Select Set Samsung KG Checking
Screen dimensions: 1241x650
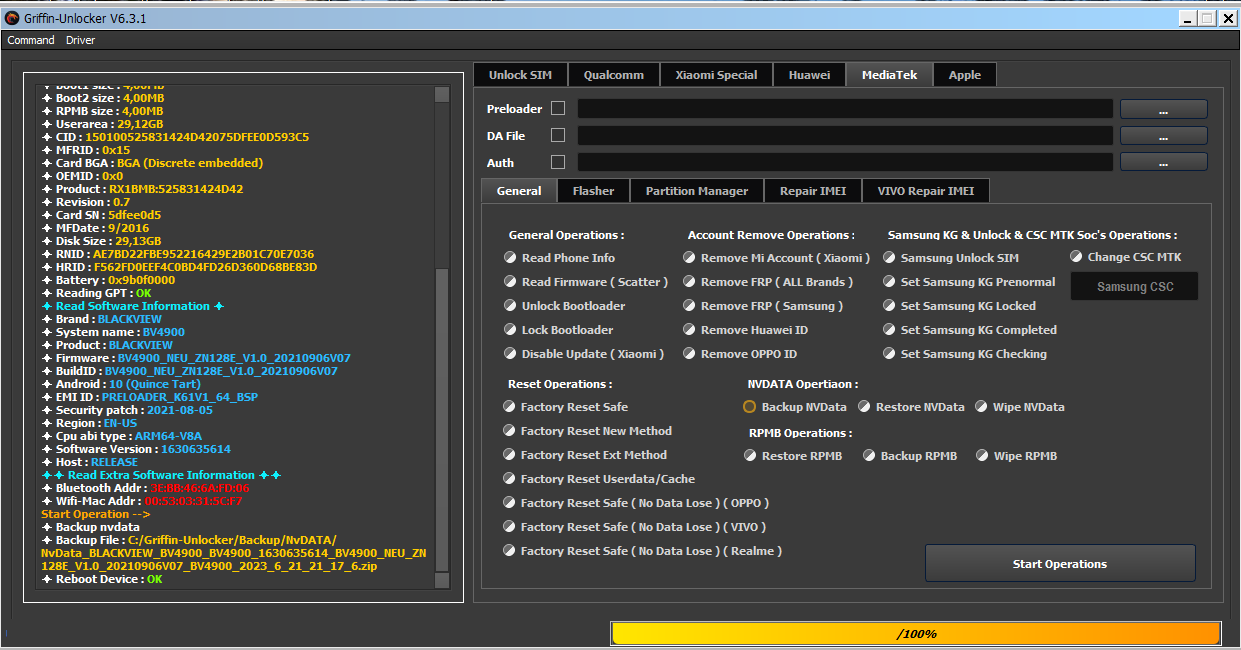pos(965,354)
